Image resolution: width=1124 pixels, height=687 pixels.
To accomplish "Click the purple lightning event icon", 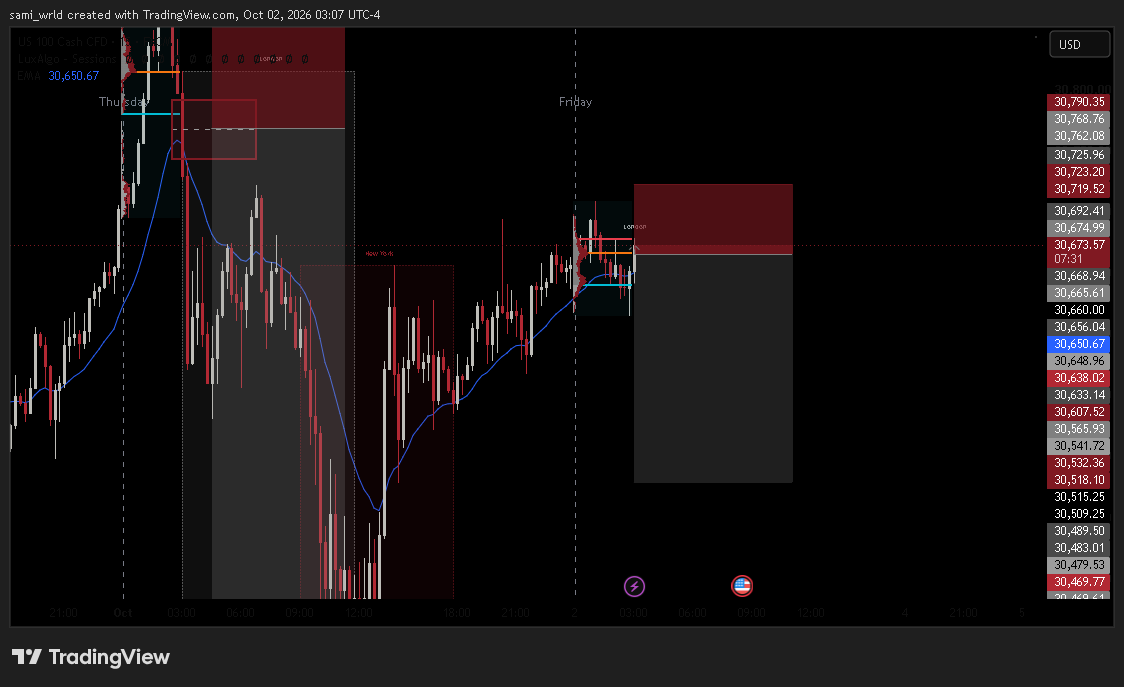I will [634, 587].
